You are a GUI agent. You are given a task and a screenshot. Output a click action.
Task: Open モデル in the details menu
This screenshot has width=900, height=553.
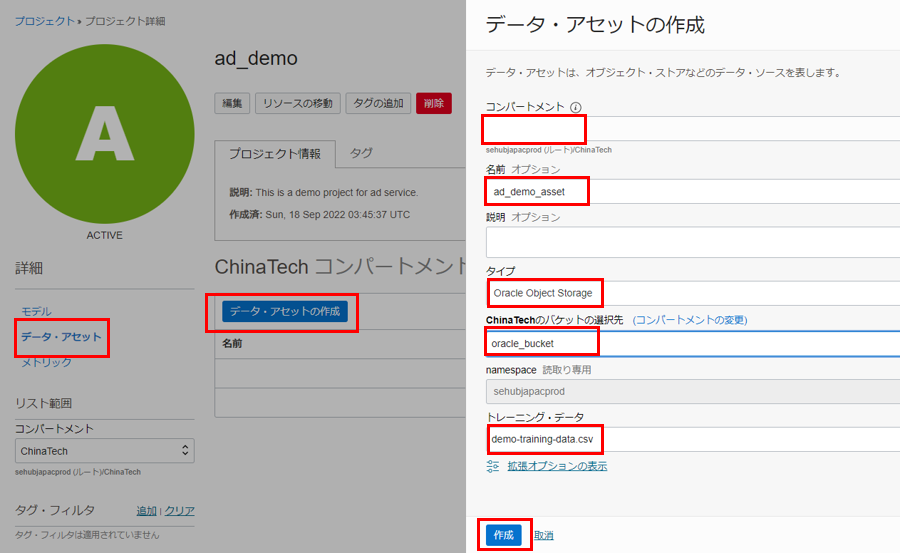(x=36, y=311)
